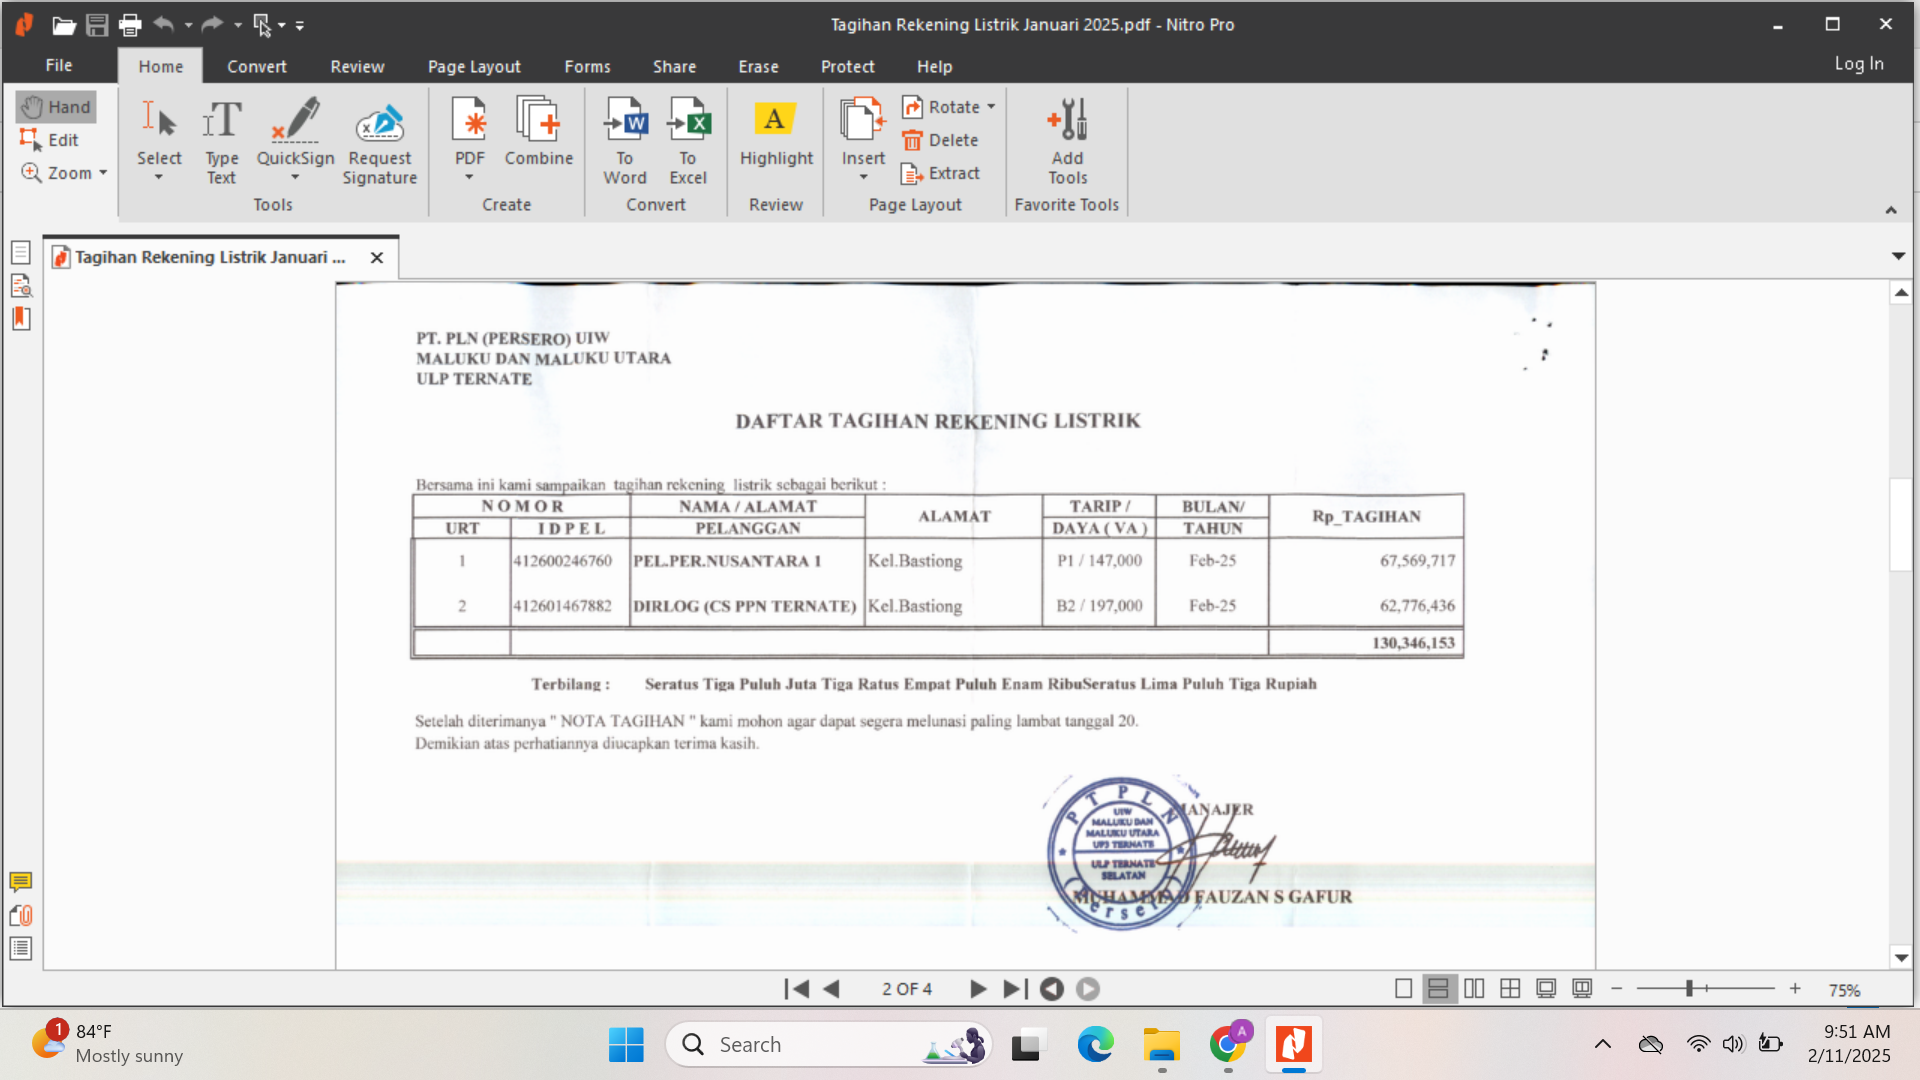Open the Protect ribbon tab
1920x1080 pixels.
(x=847, y=66)
